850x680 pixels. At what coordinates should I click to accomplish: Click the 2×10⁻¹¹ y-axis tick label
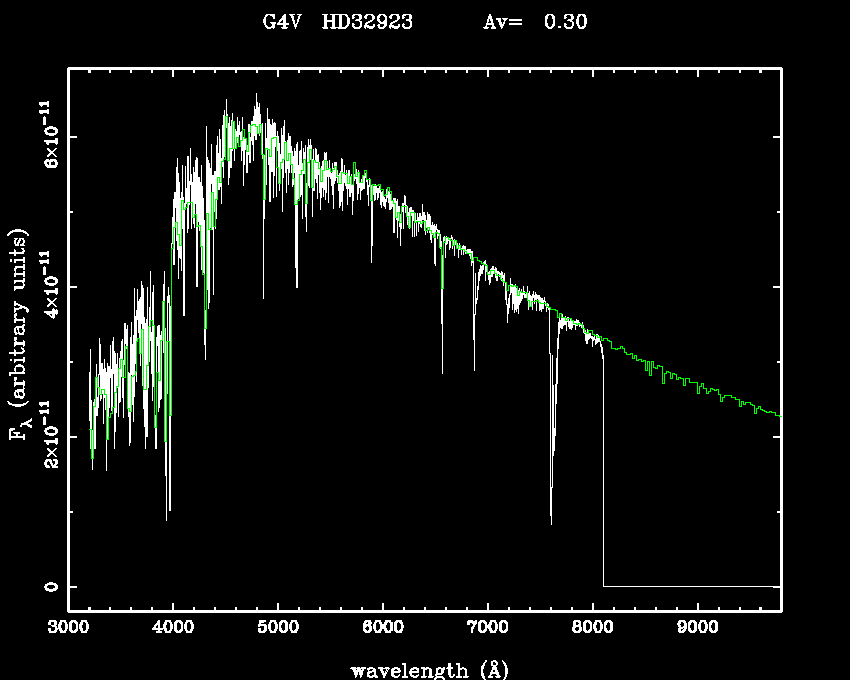tap(48, 437)
